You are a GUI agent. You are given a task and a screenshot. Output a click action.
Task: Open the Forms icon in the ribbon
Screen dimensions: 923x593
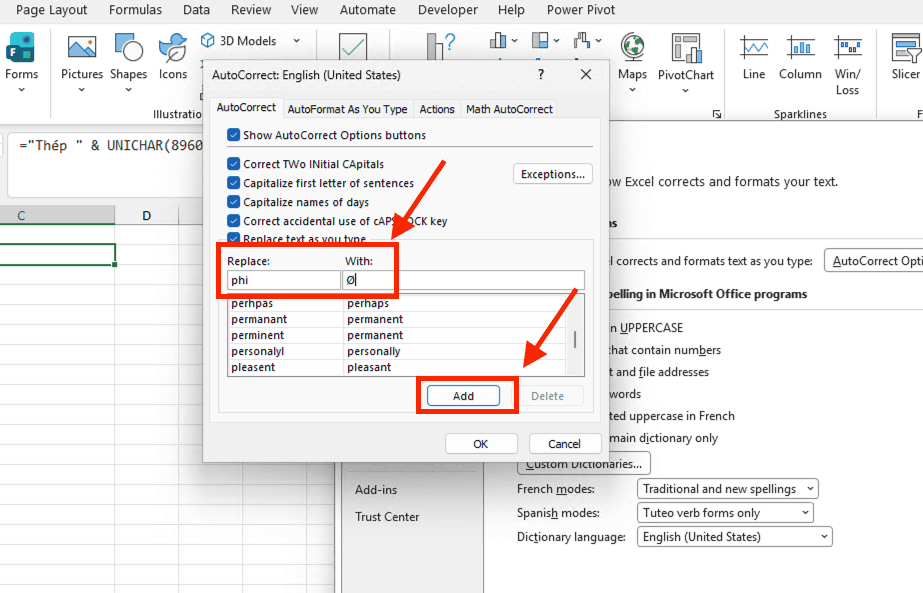21,48
